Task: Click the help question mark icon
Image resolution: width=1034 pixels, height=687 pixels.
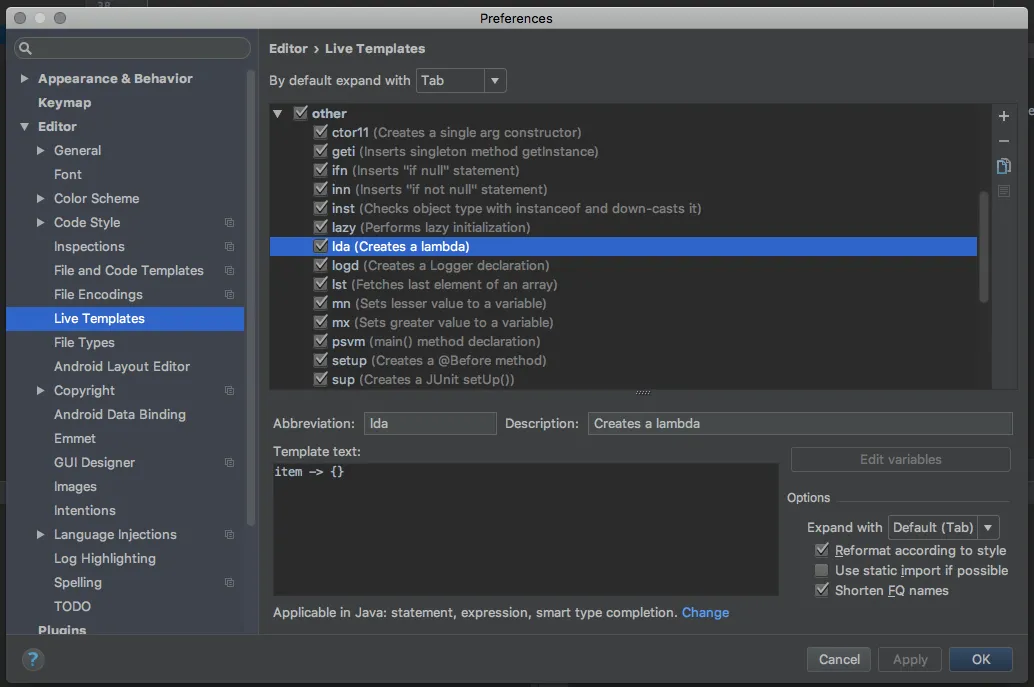Action: tap(33, 659)
